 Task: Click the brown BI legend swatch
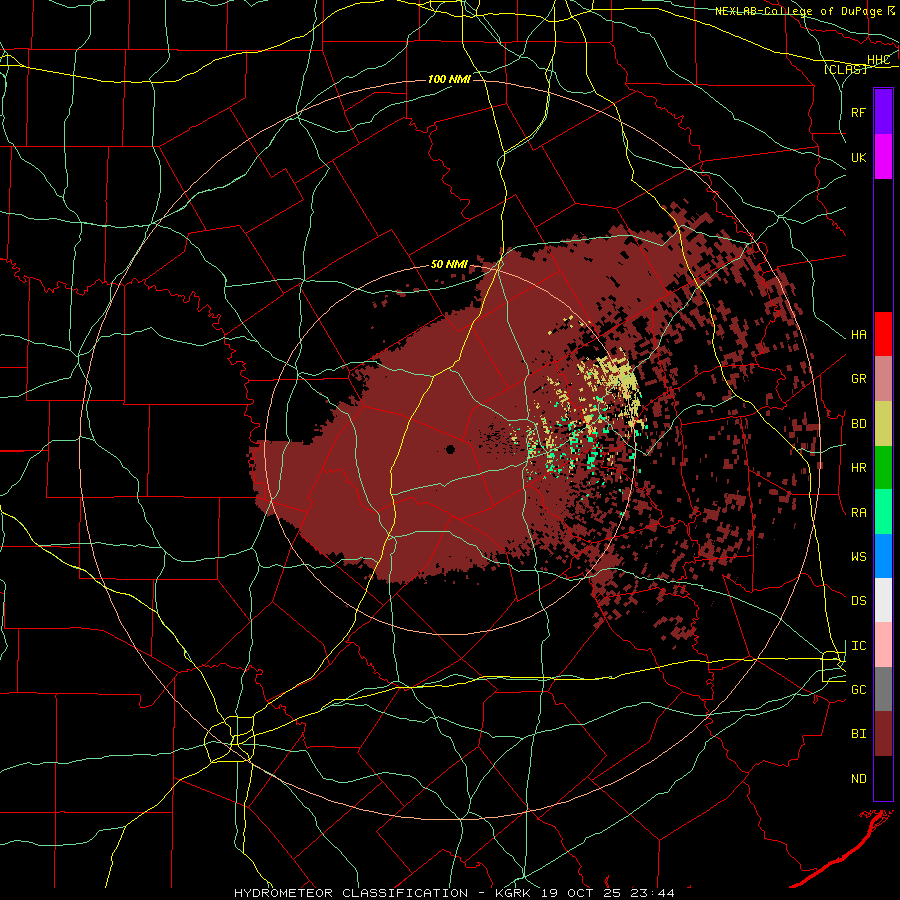pyautogui.click(x=883, y=734)
